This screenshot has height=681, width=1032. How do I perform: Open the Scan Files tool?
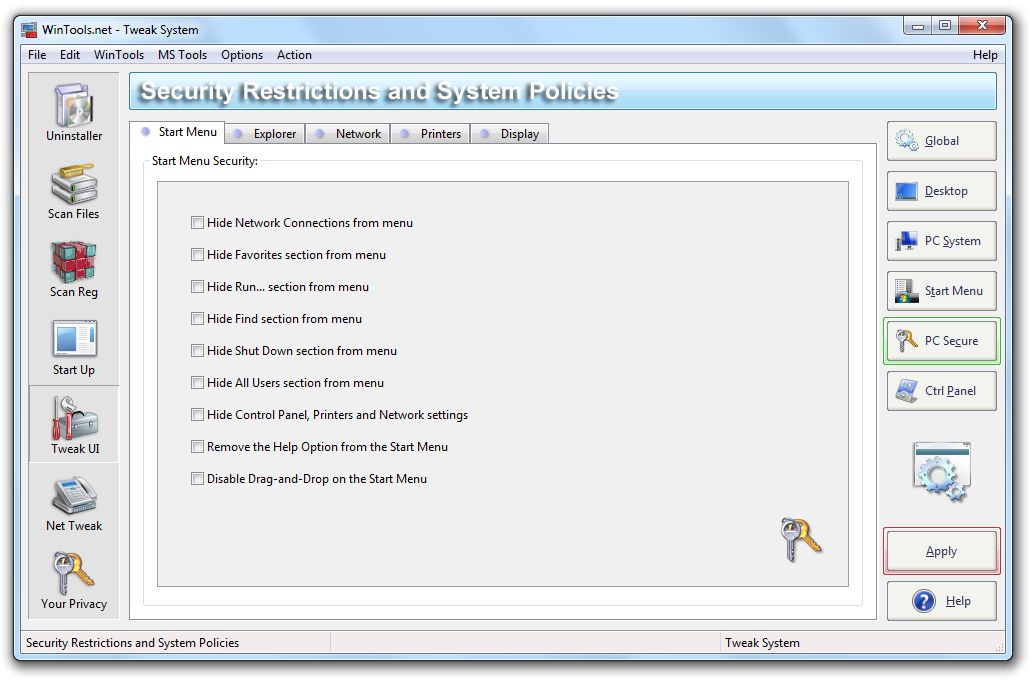pos(74,191)
